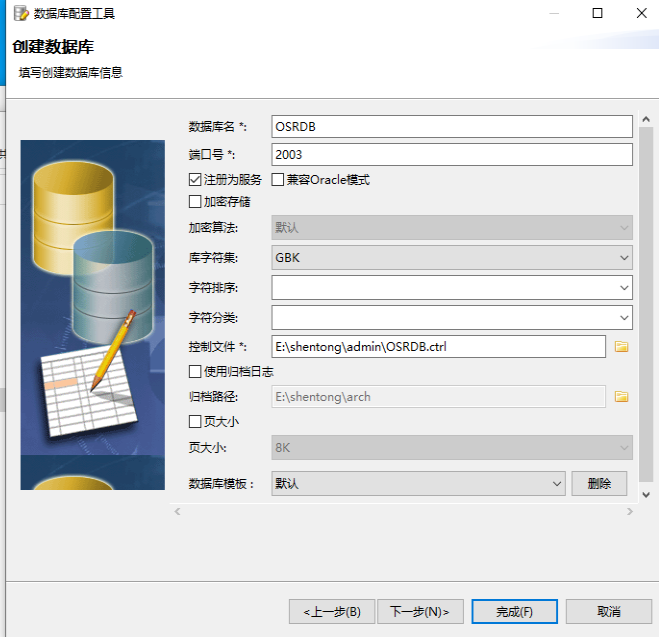This screenshot has width=659, height=637.
Task: Expand the 字符分类 combo box
Action: point(452,317)
